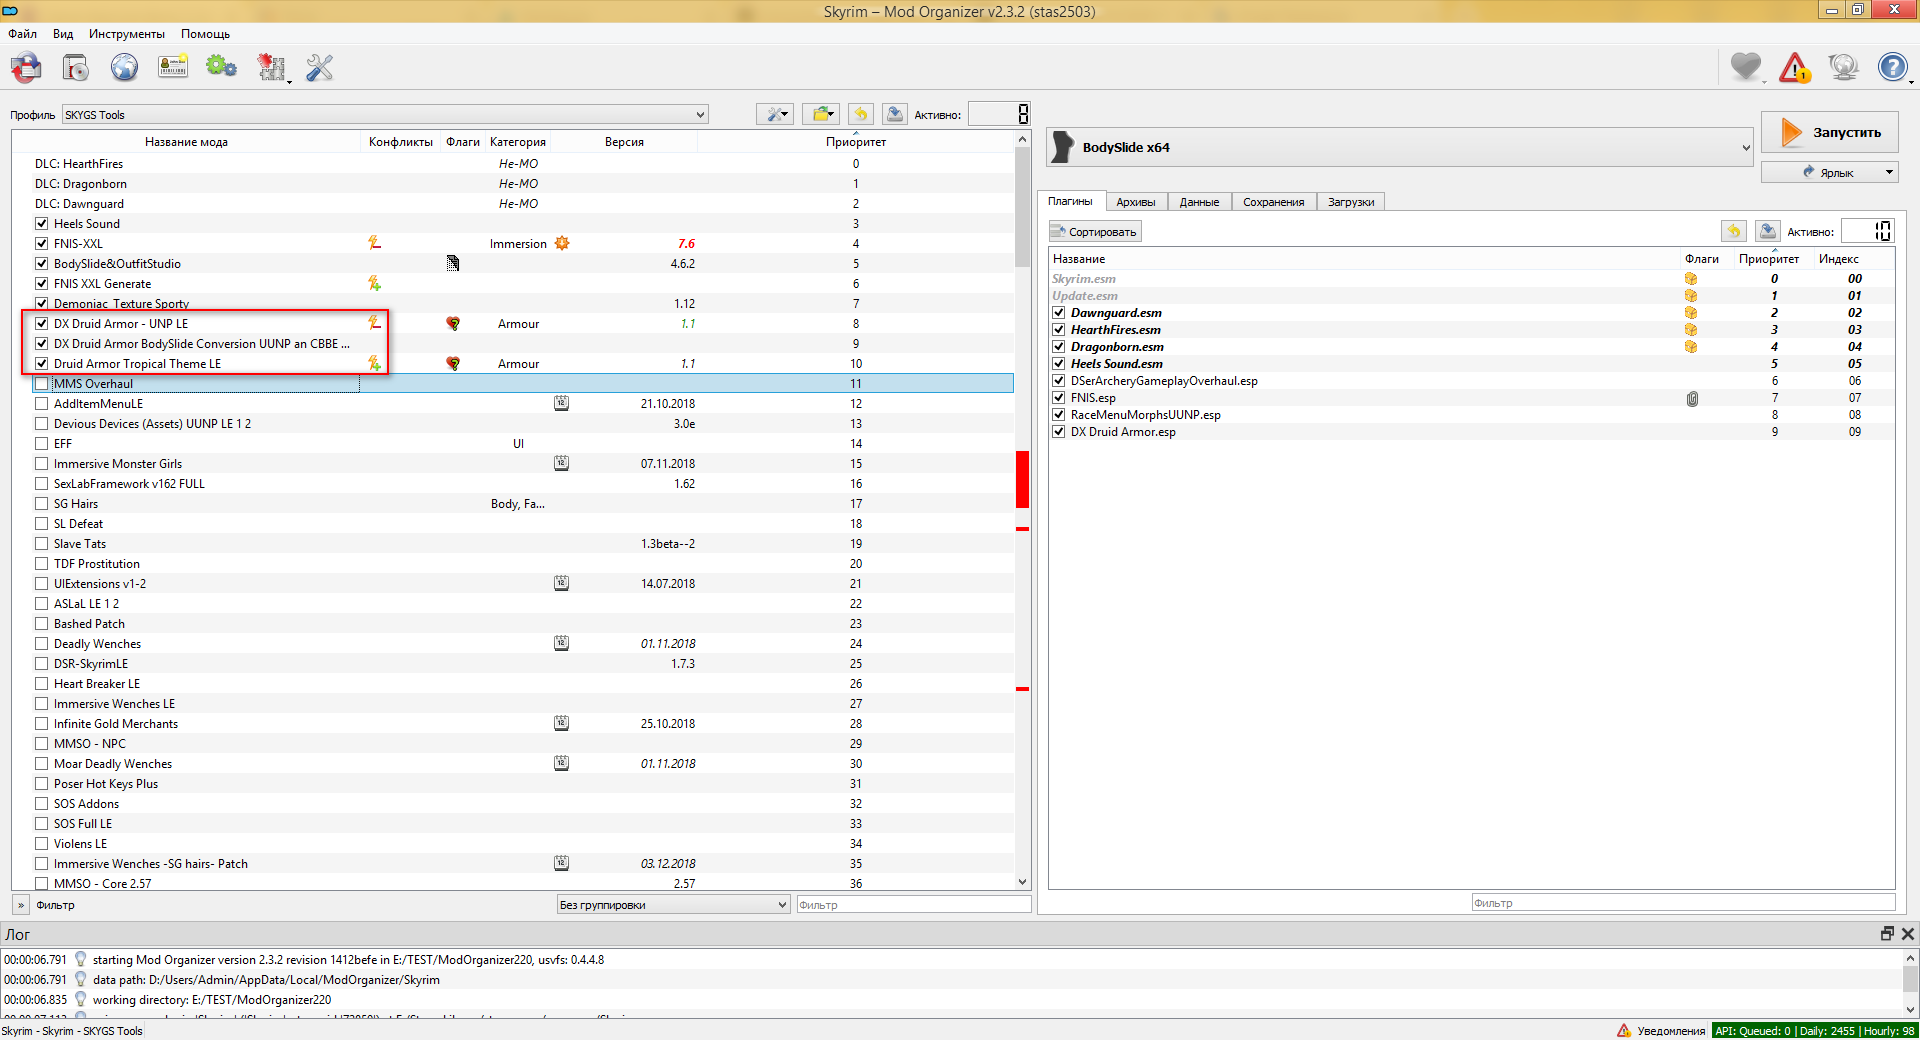This screenshot has width=1920, height=1040.
Task: Open the Инструменты menu
Action: pos(127,34)
